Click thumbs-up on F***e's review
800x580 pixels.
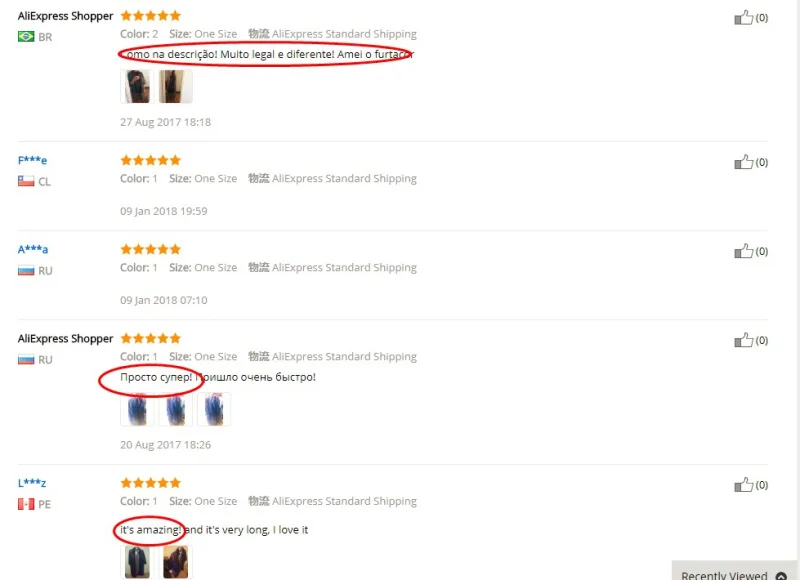(743, 162)
